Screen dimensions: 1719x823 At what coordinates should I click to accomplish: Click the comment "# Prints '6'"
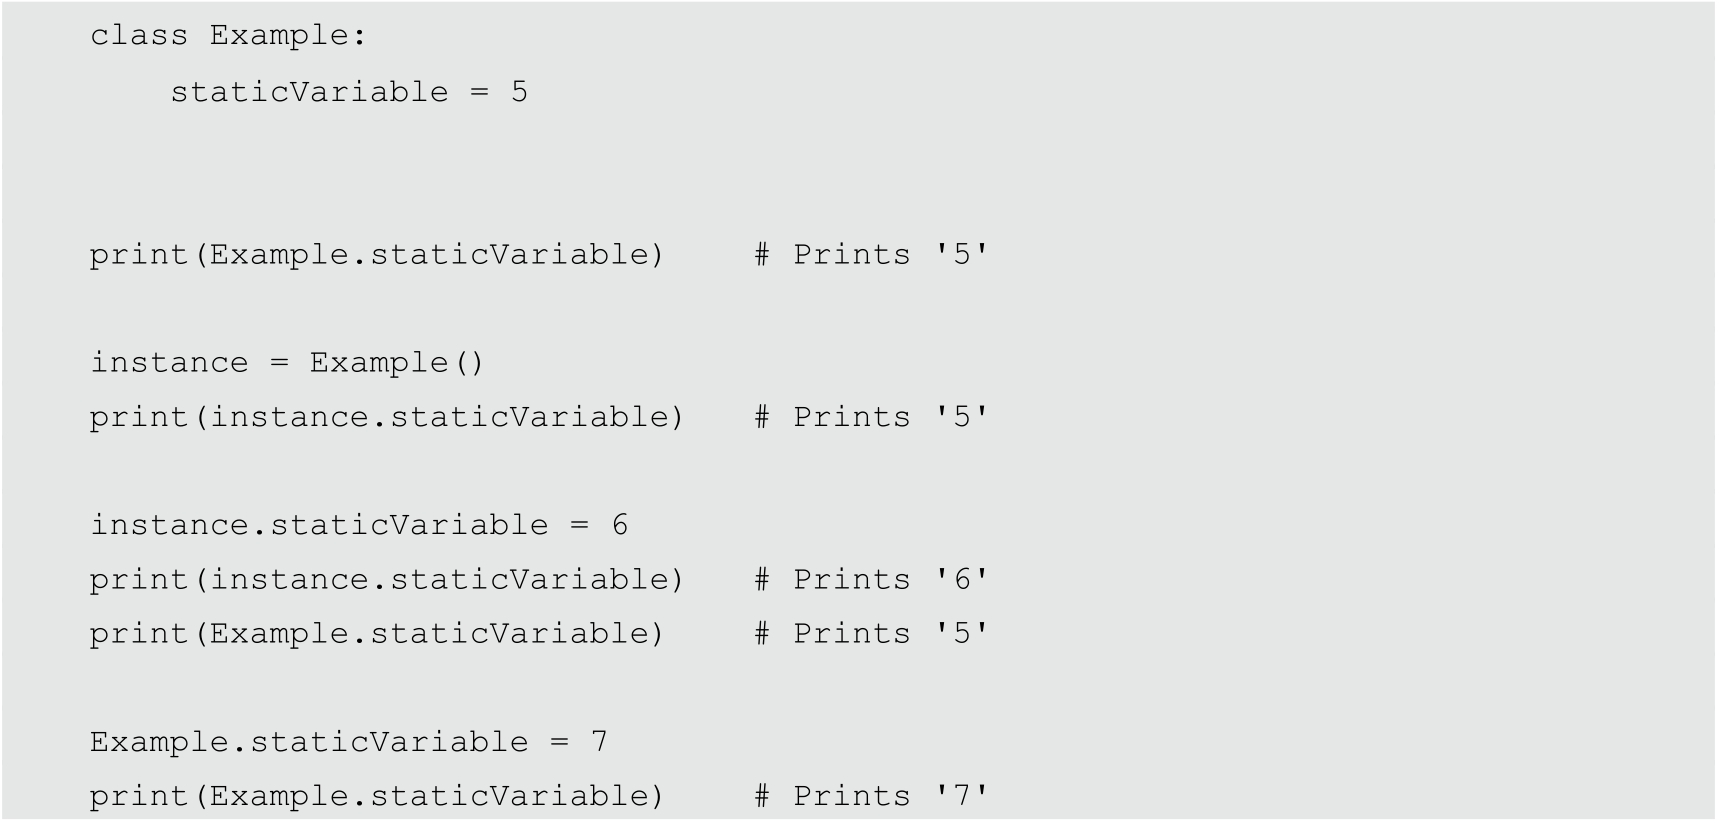(x=871, y=580)
